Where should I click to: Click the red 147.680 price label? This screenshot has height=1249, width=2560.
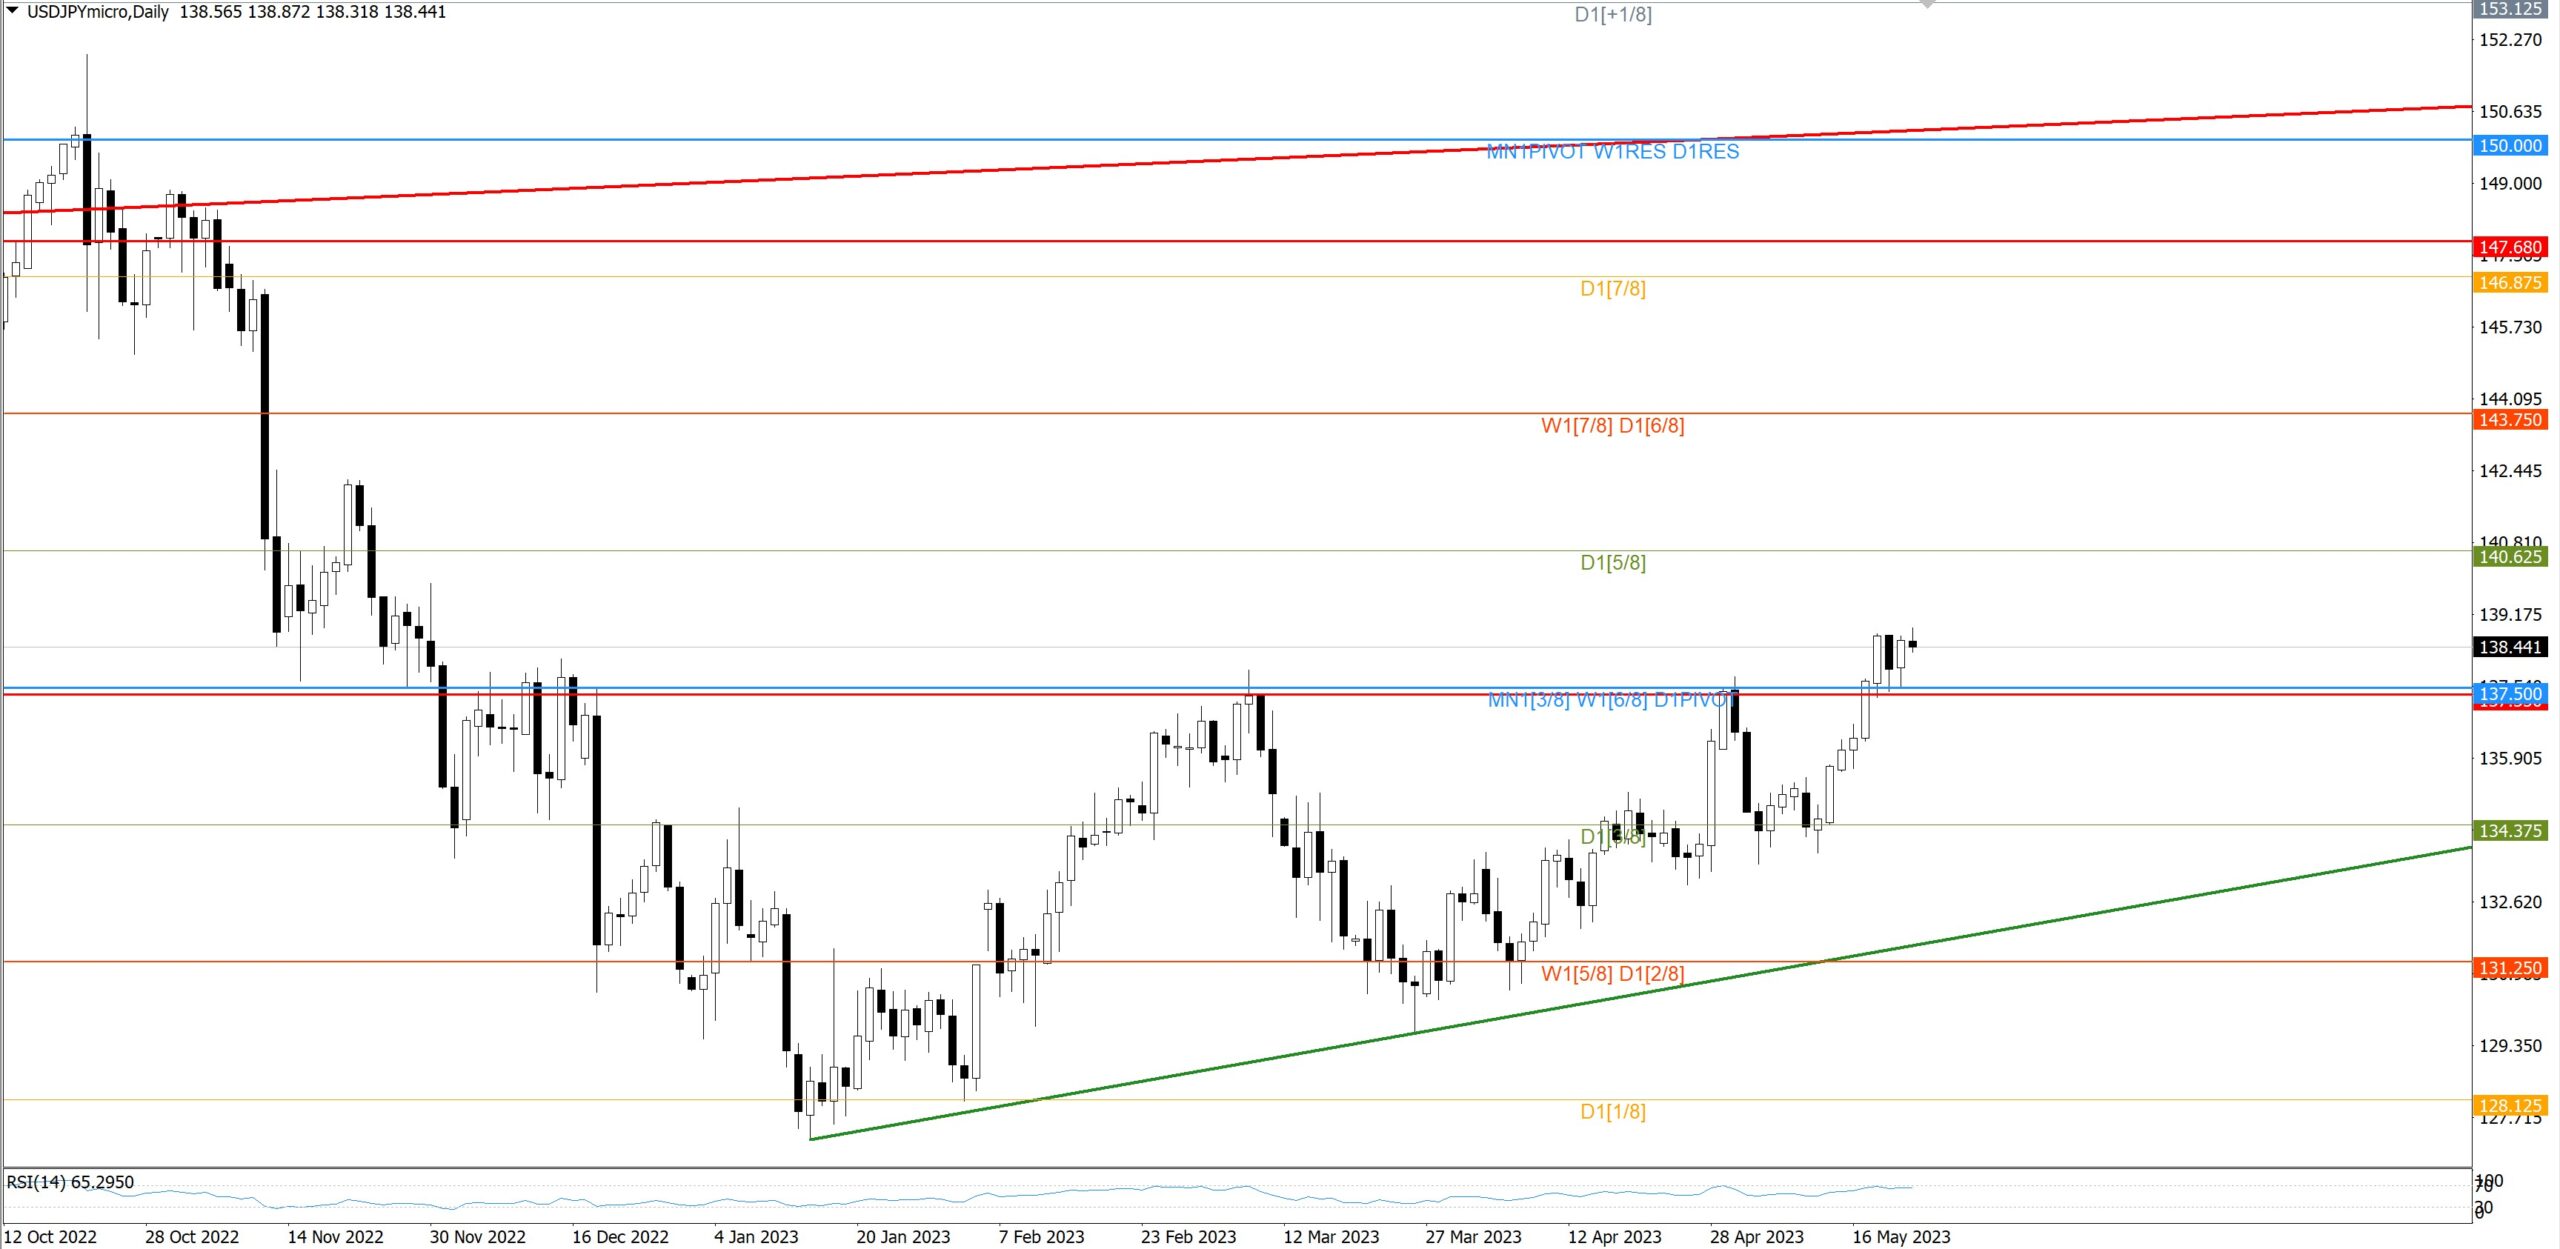2510,247
